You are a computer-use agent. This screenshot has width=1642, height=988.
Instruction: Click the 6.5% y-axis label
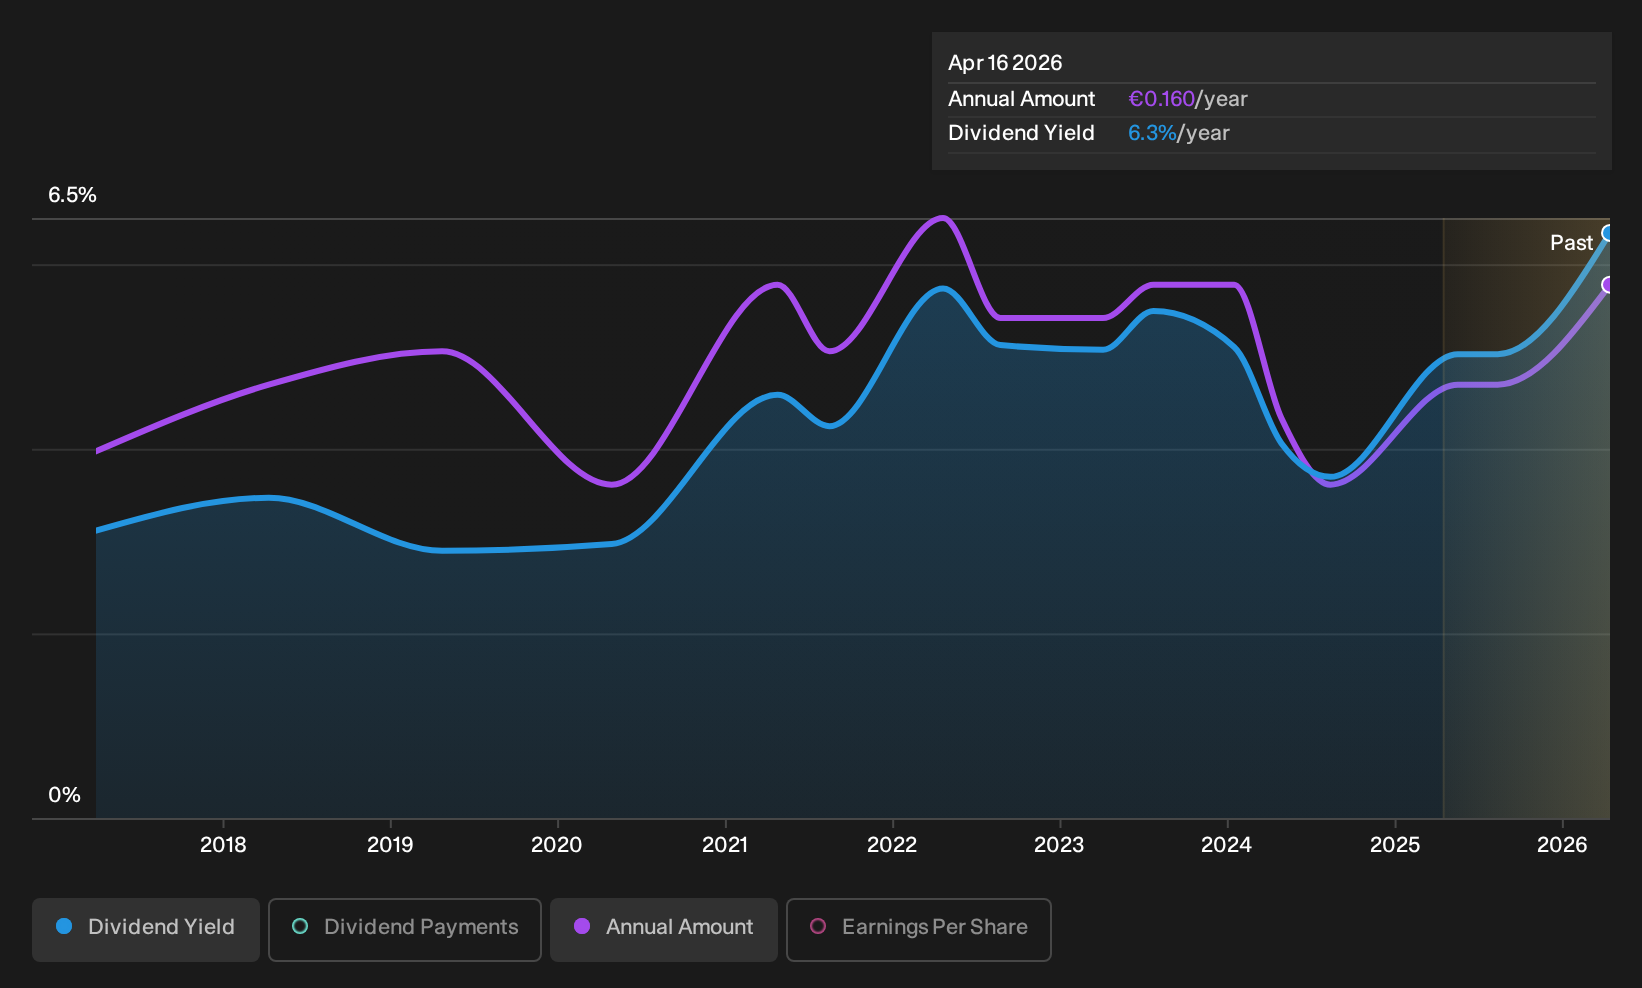tap(72, 195)
